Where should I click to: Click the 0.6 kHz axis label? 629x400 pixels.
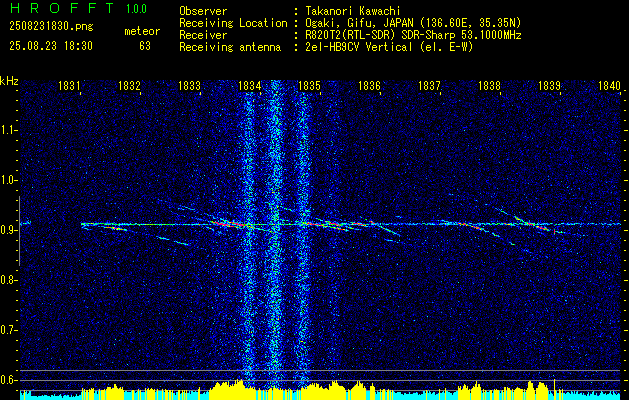[x=8, y=380]
